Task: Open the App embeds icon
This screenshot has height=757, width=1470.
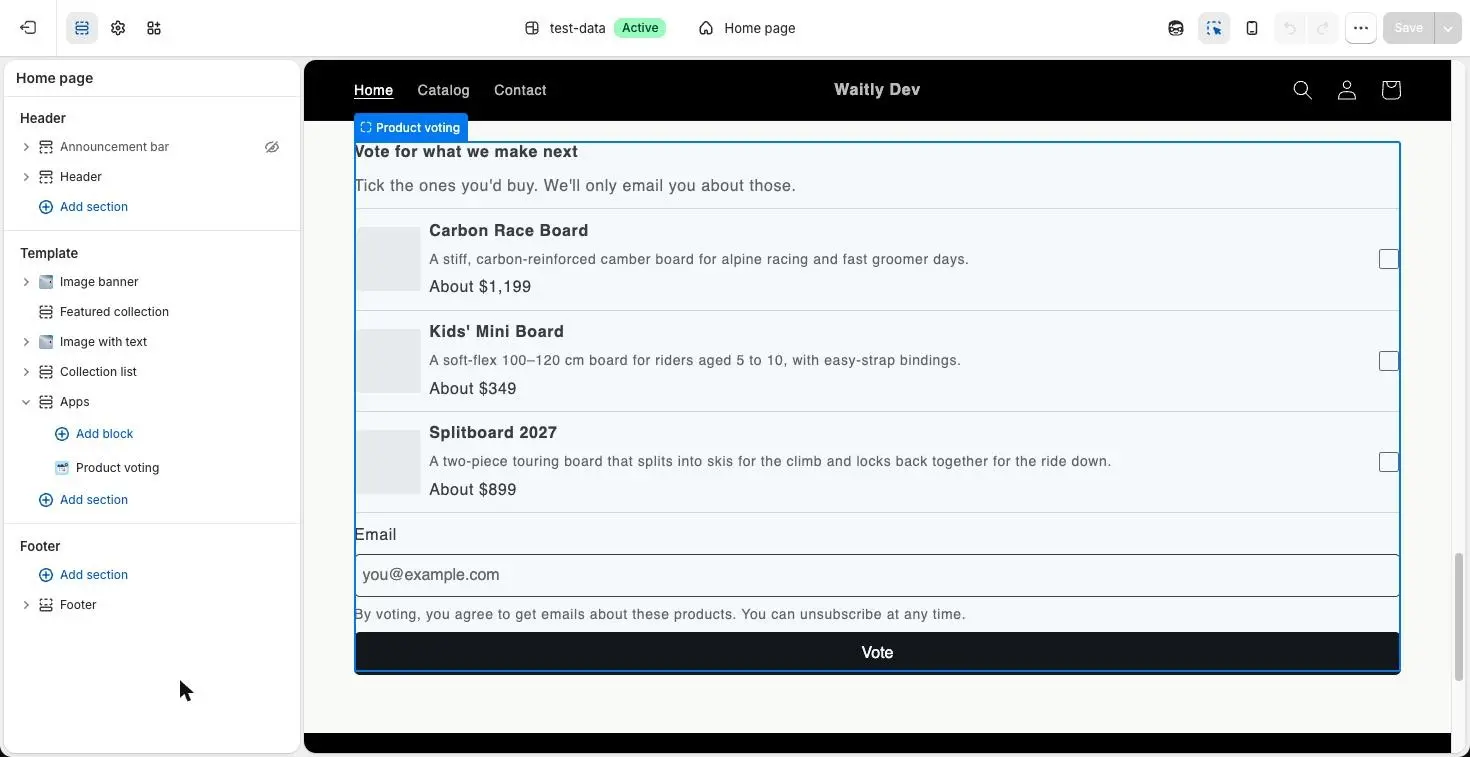Action: tap(154, 28)
